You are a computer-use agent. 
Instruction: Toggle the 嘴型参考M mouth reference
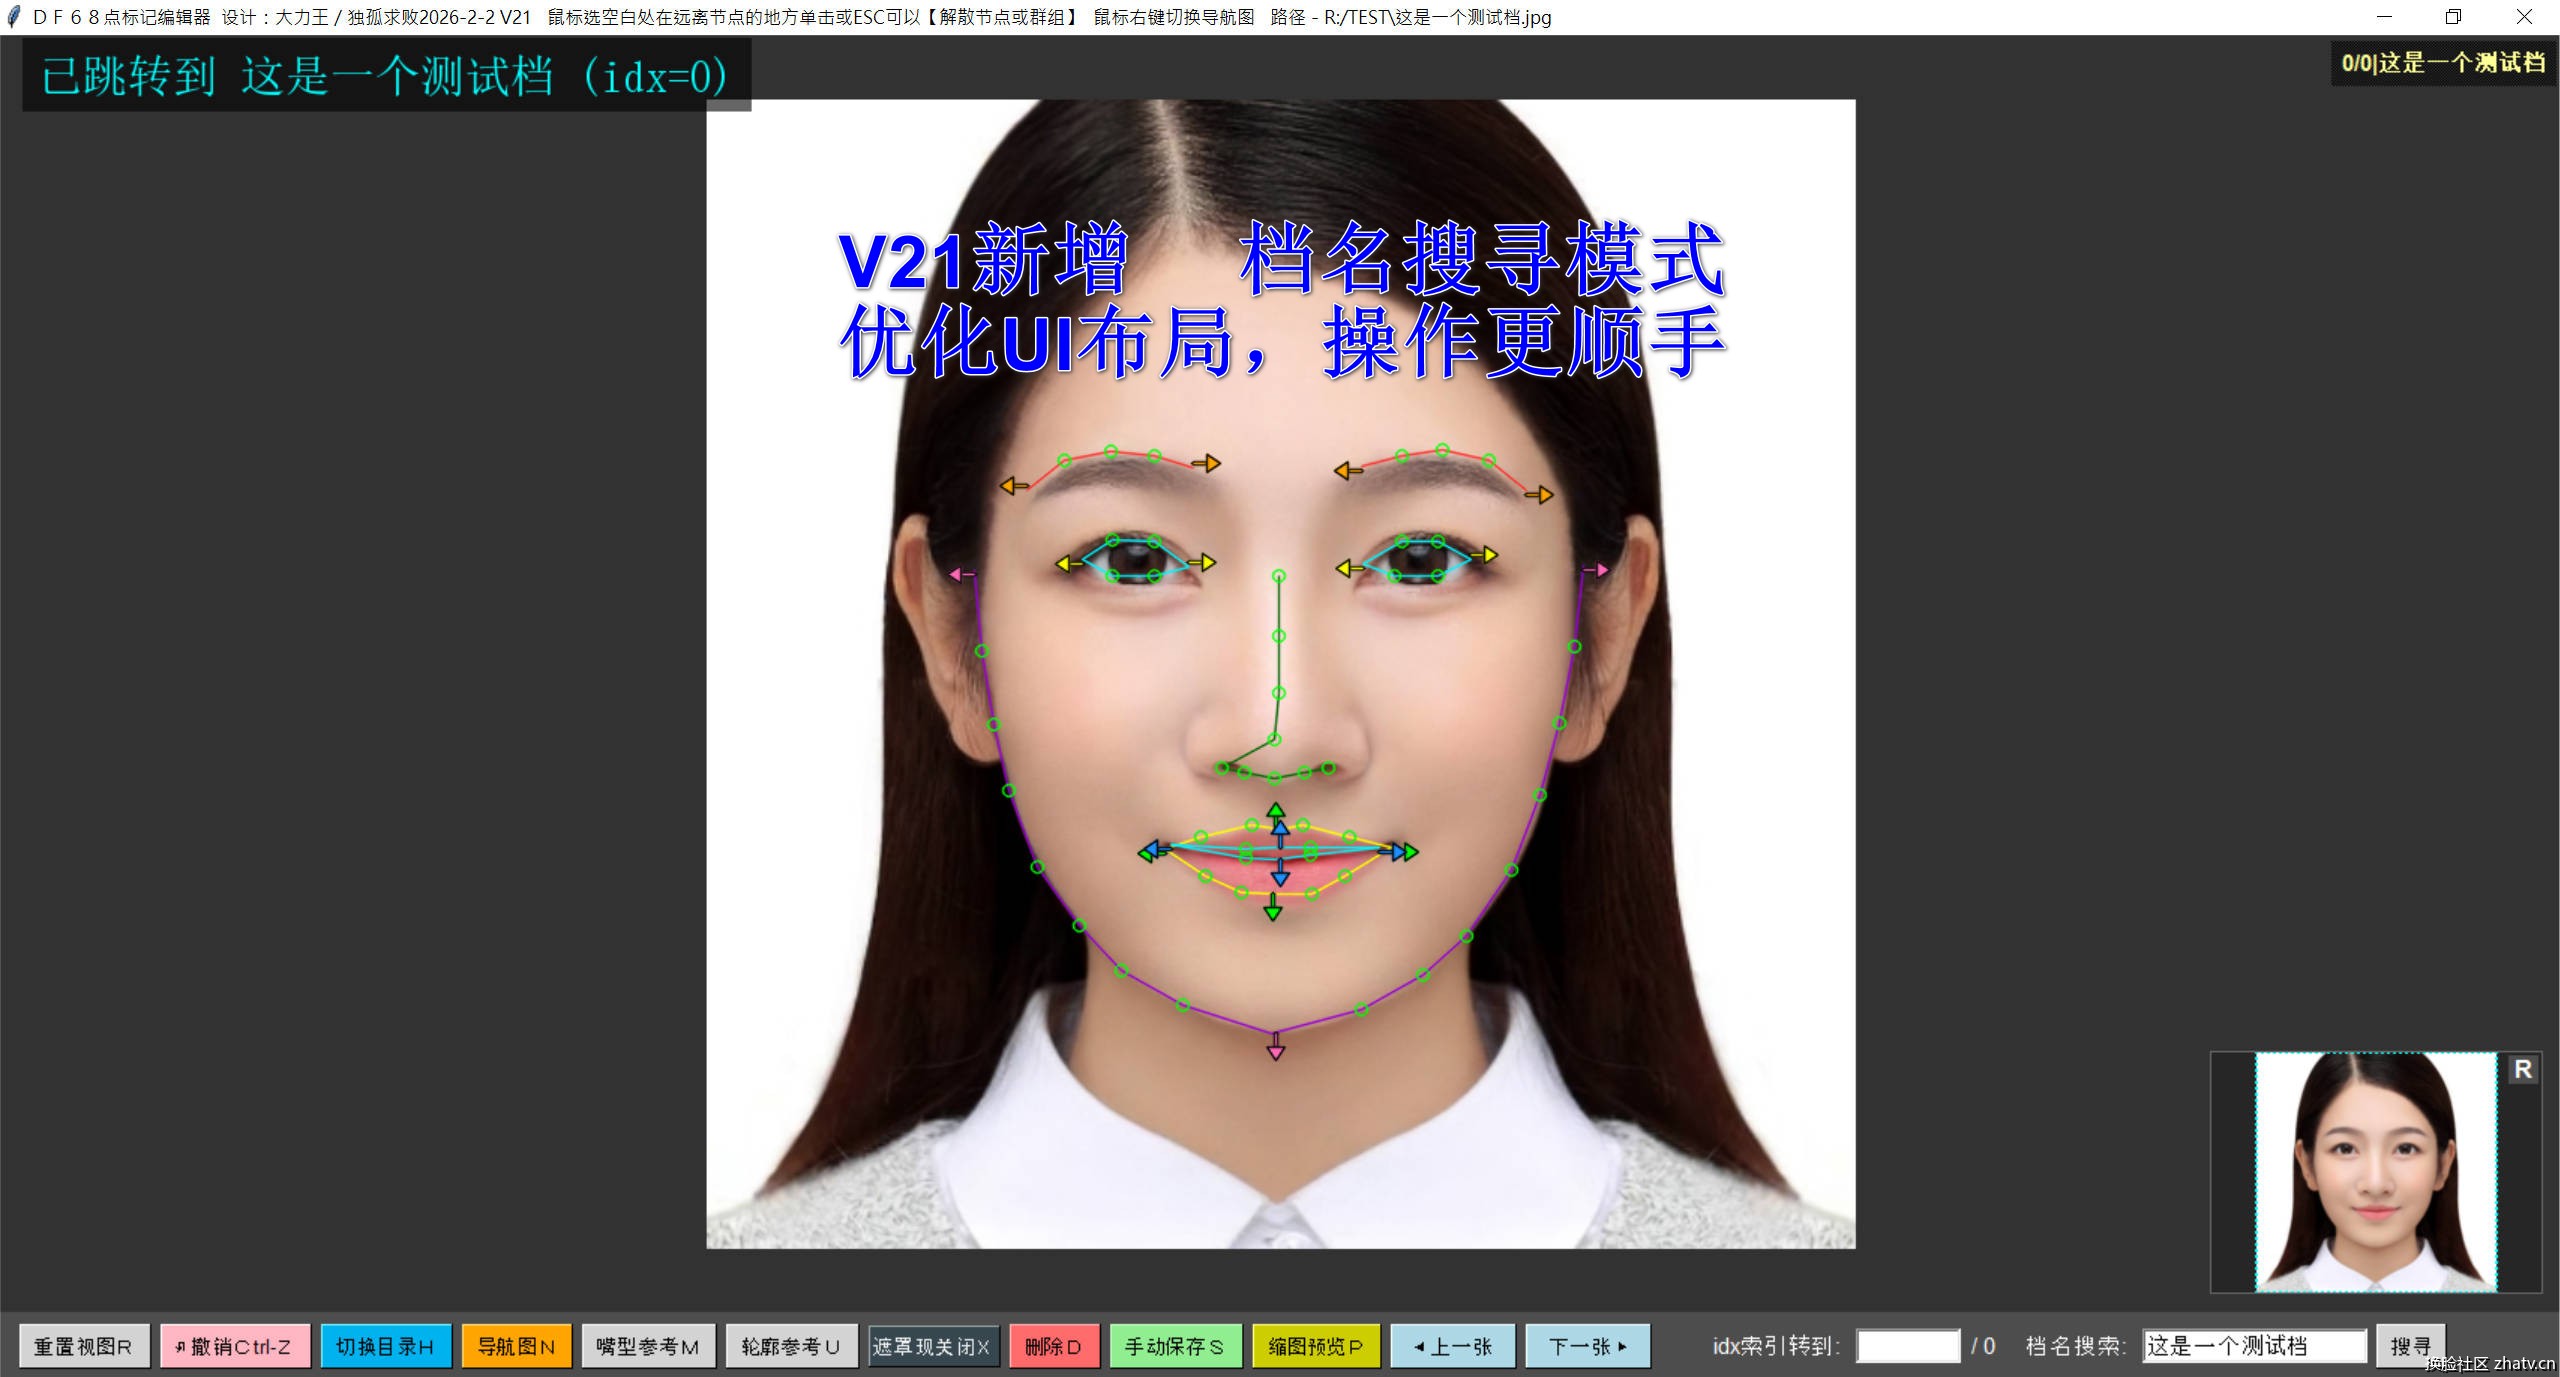tap(648, 1346)
